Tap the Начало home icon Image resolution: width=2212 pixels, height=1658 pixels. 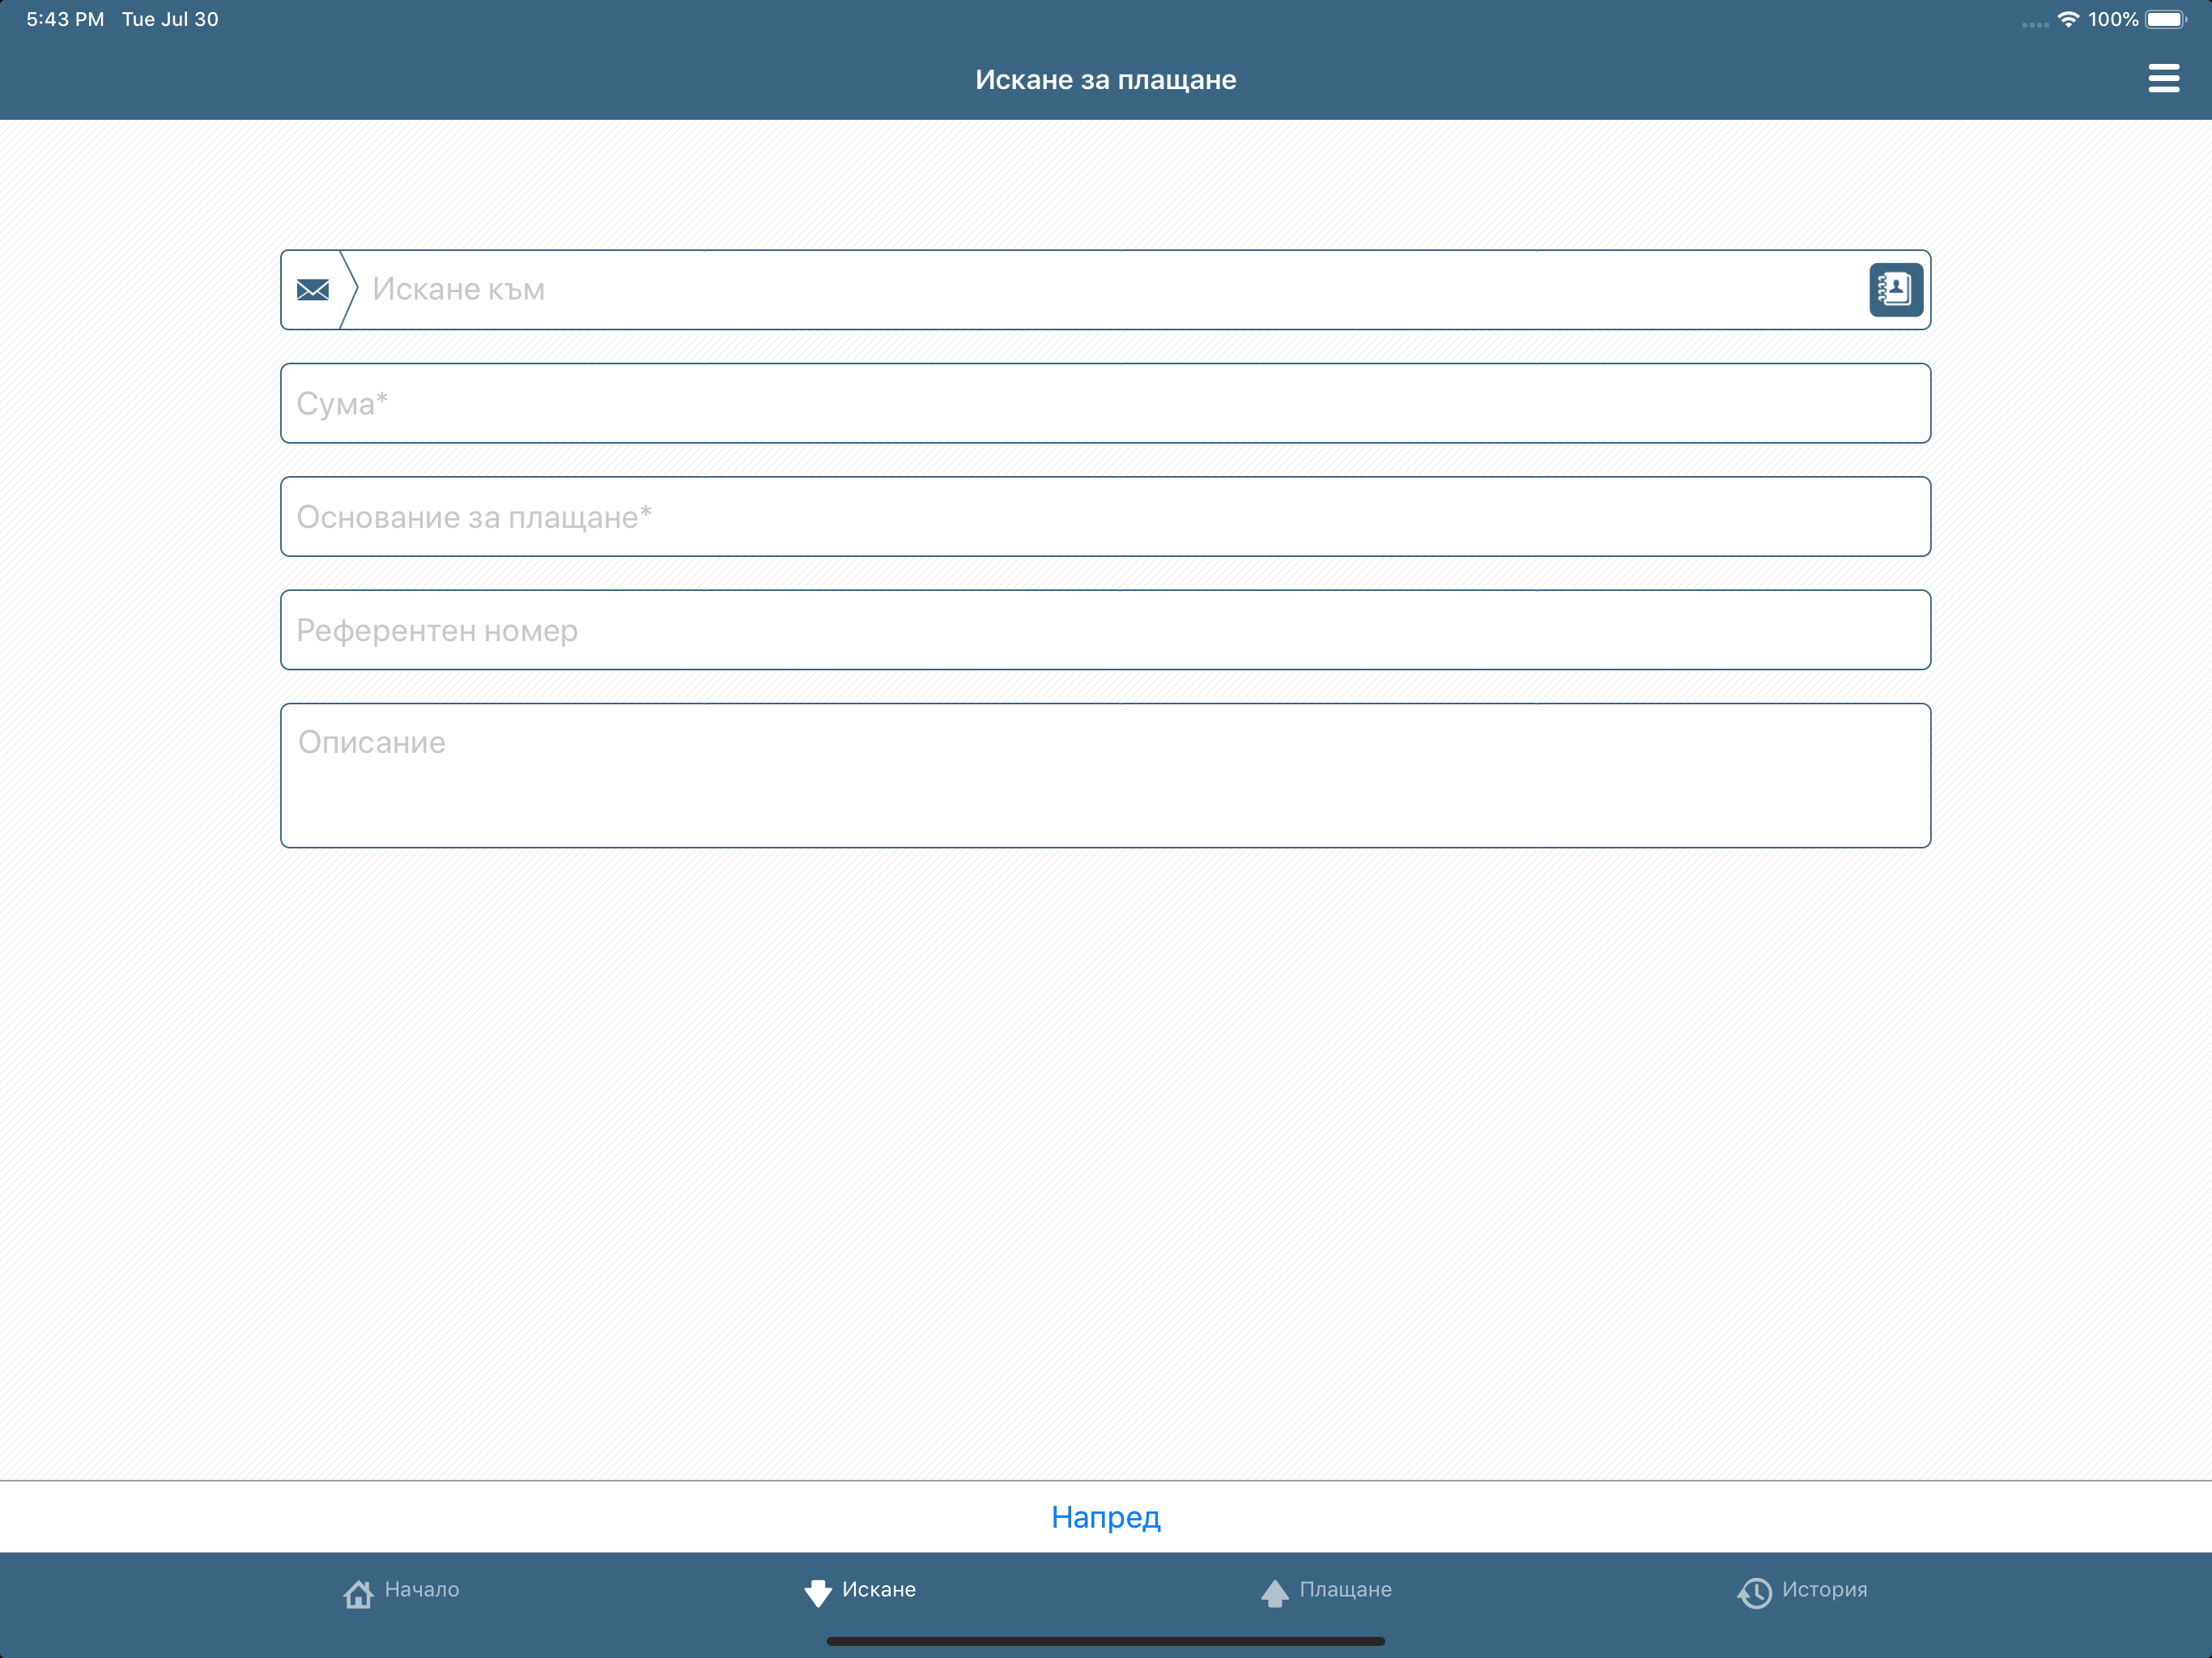point(358,1593)
